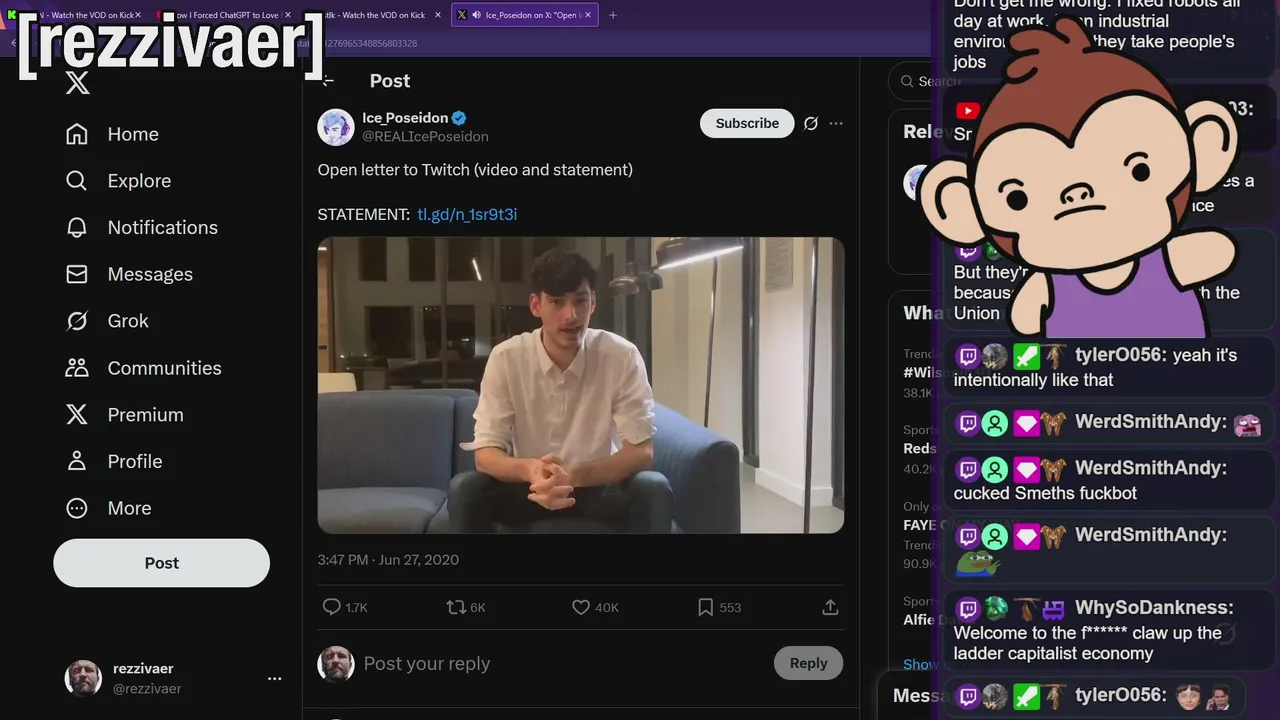Go back using the arrow beside Post
Image resolution: width=1280 pixels, height=720 pixels.
tap(328, 81)
